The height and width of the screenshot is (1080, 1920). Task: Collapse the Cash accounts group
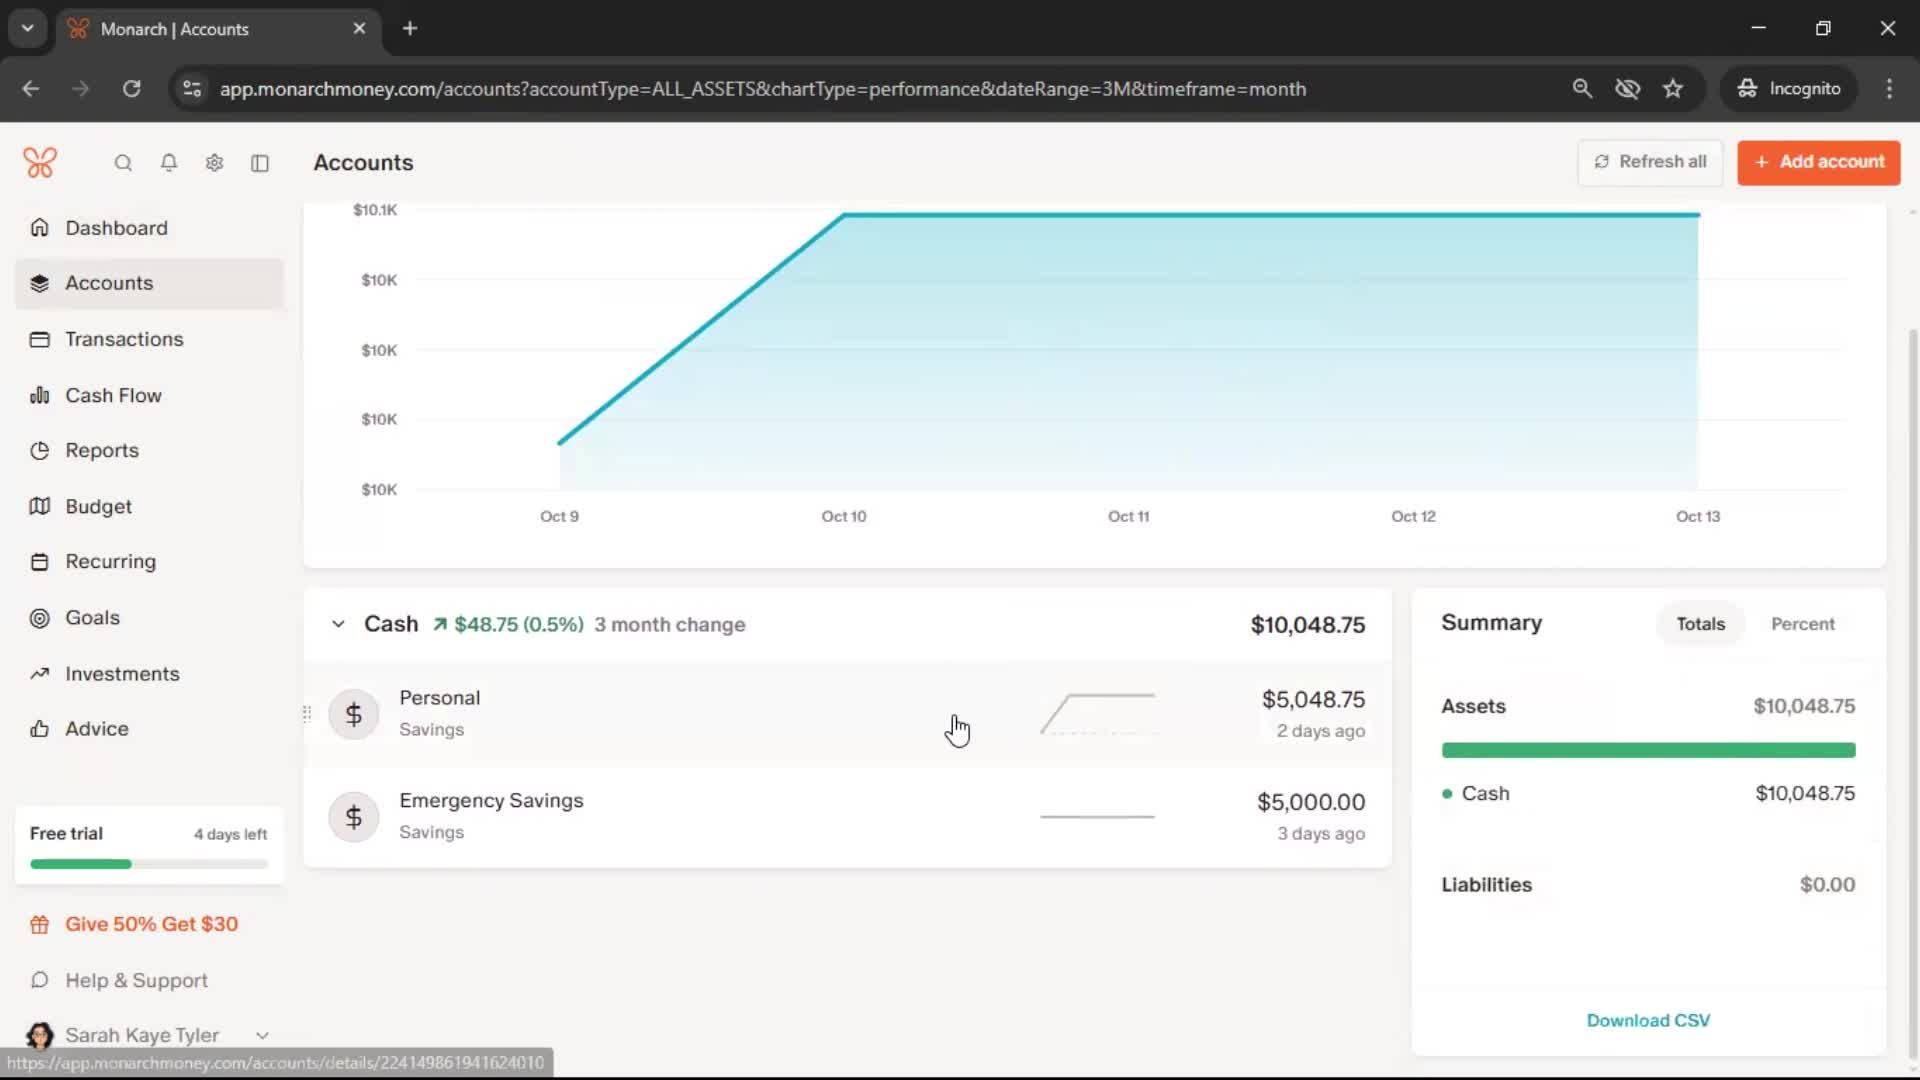338,624
